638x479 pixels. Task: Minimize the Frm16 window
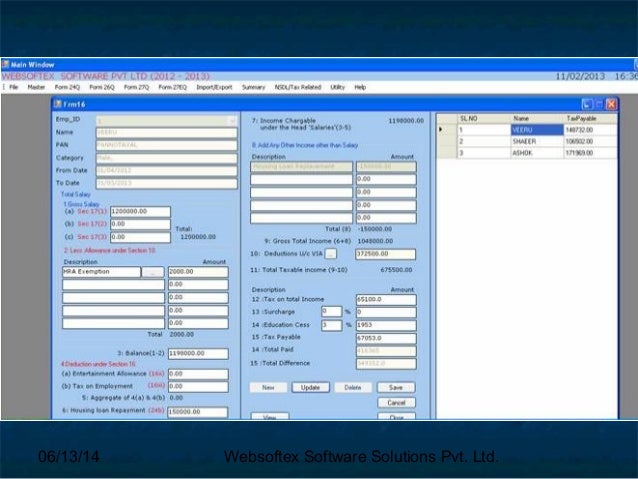[x=586, y=105]
